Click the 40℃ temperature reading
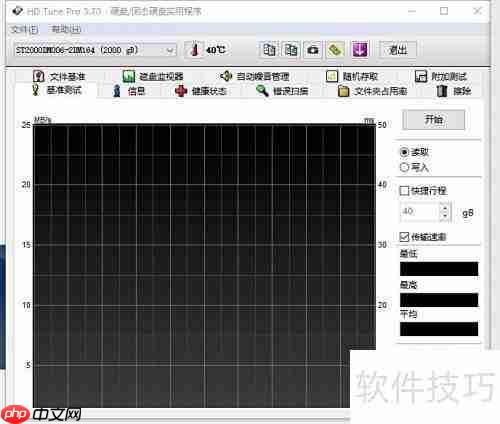Image resolution: width=500 pixels, height=424 pixels. coord(216,50)
